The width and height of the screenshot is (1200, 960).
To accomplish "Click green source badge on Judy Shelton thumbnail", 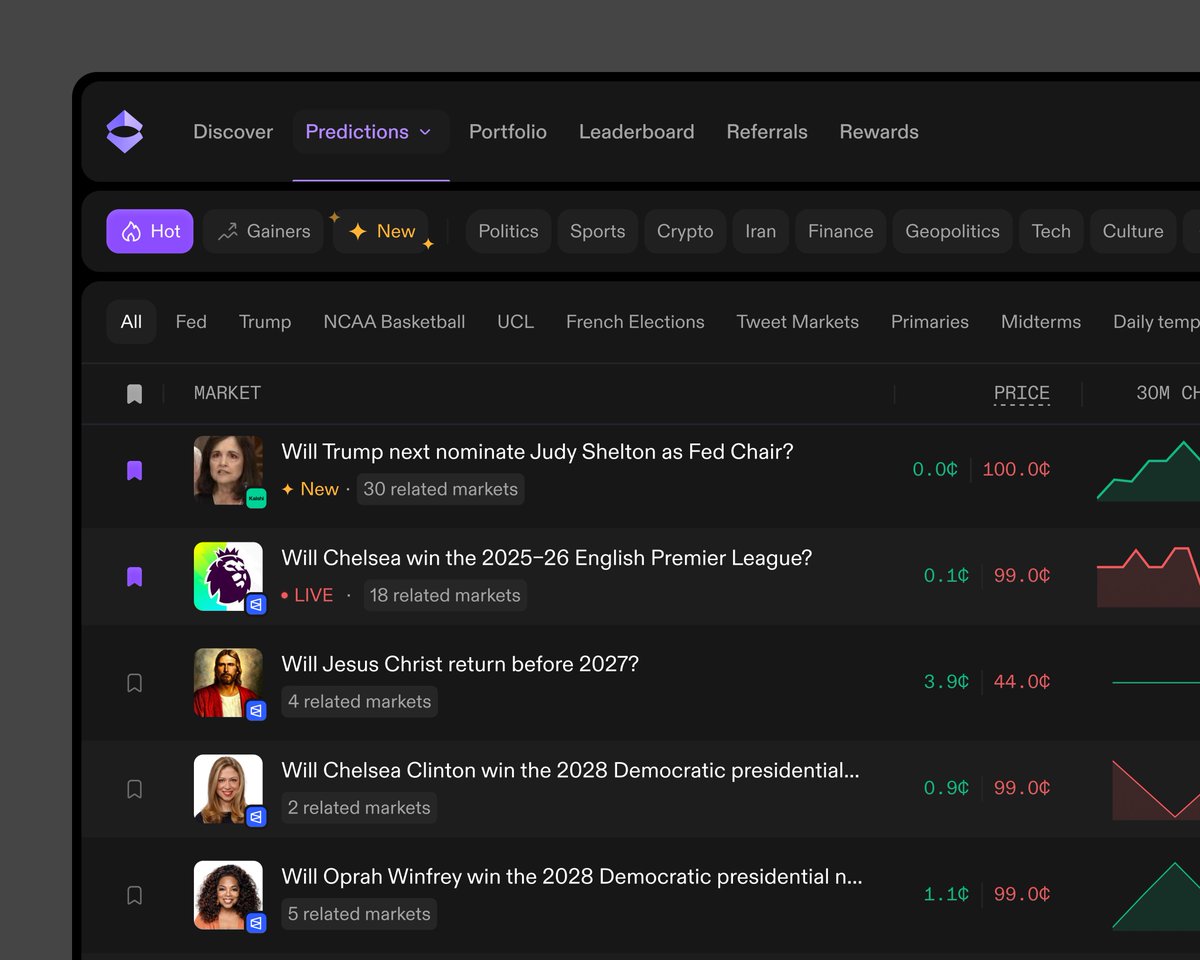I will pyautogui.click(x=256, y=497).
